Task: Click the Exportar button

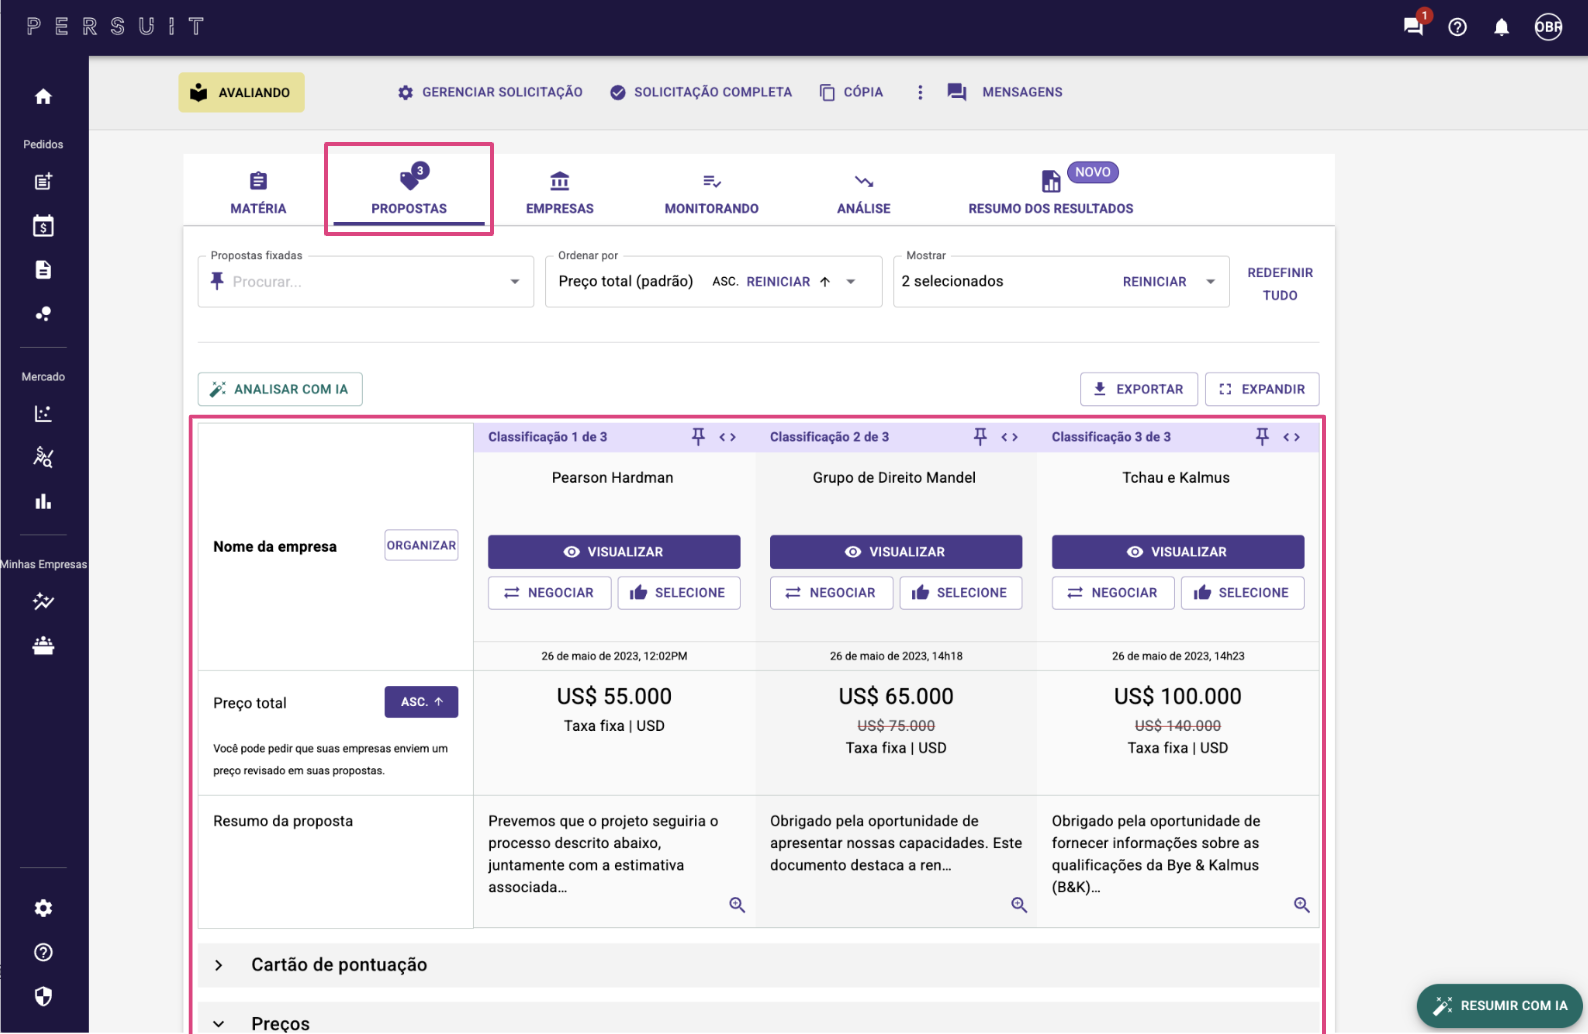Action: 1139,389
